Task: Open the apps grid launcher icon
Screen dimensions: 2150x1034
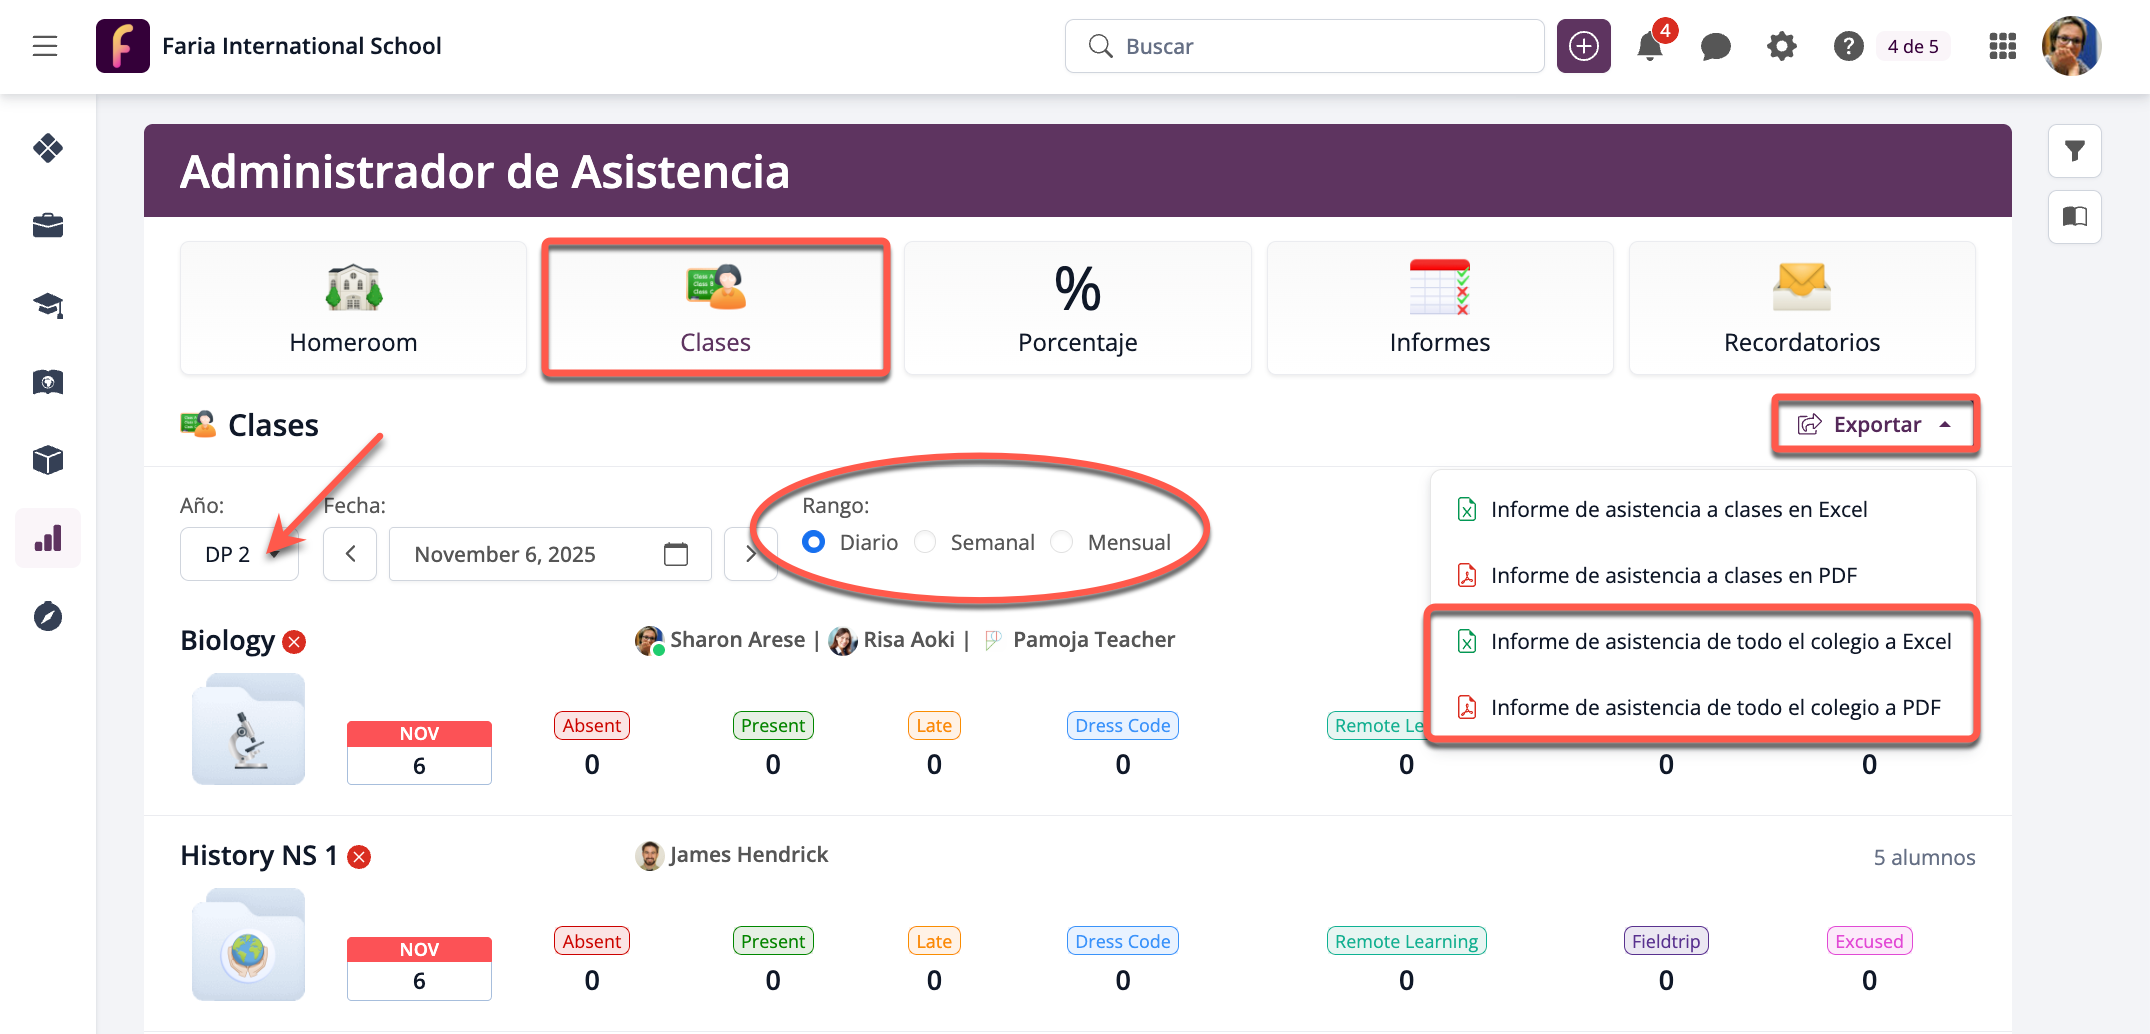Action: coord(2002,47)
